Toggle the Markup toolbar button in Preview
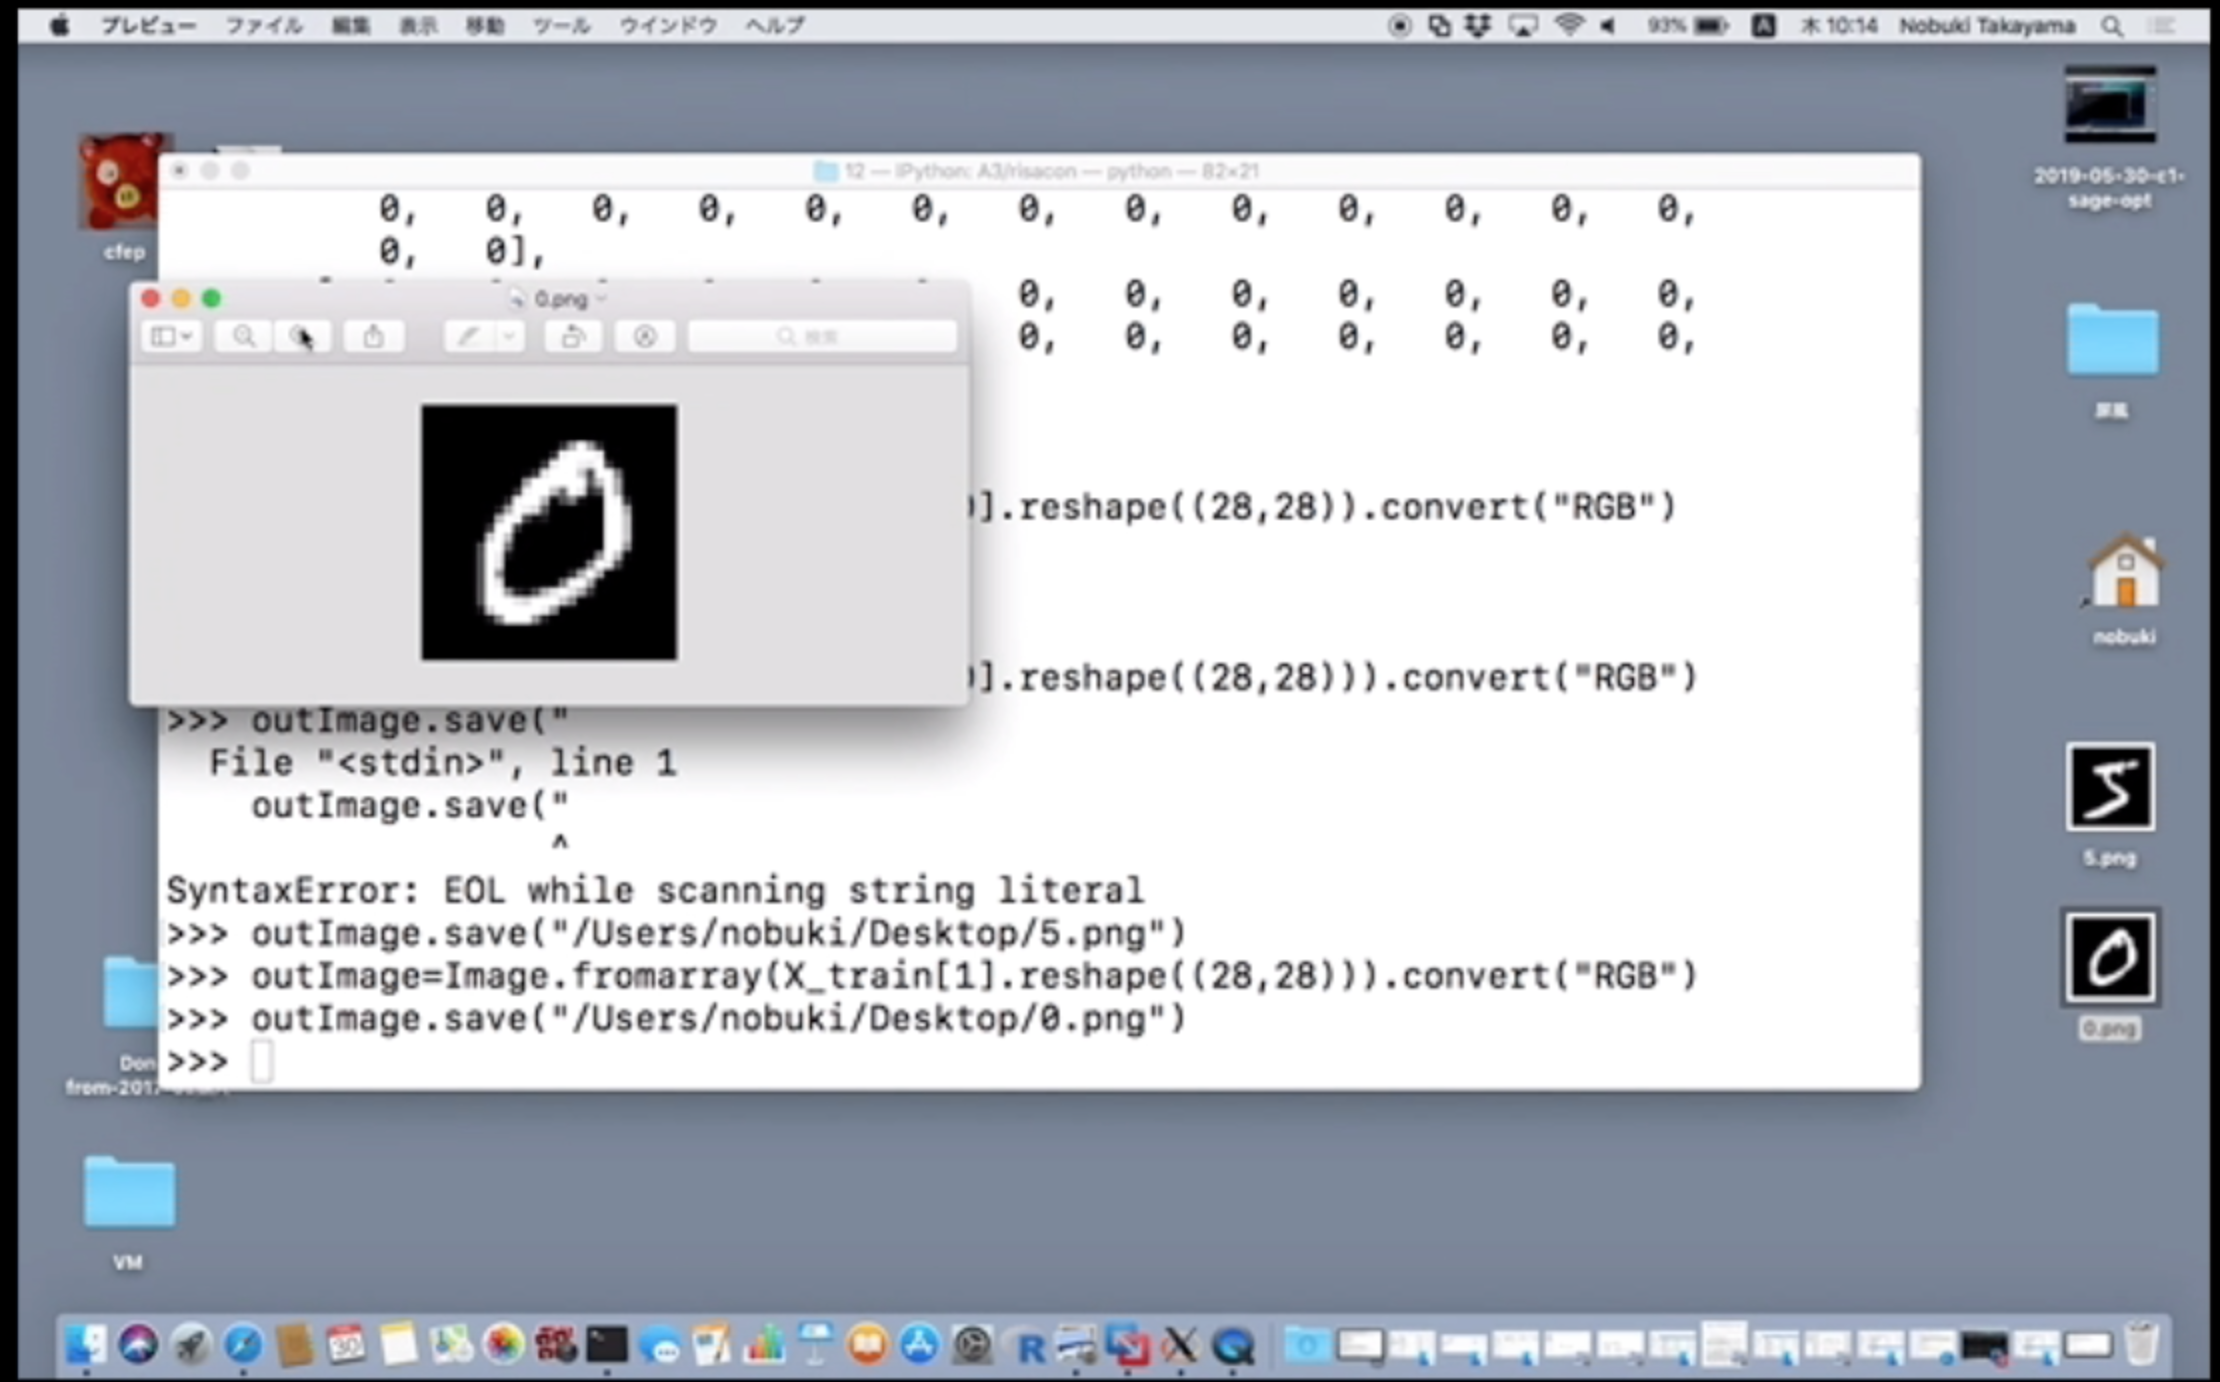2220x1382 pixels. 645,337
